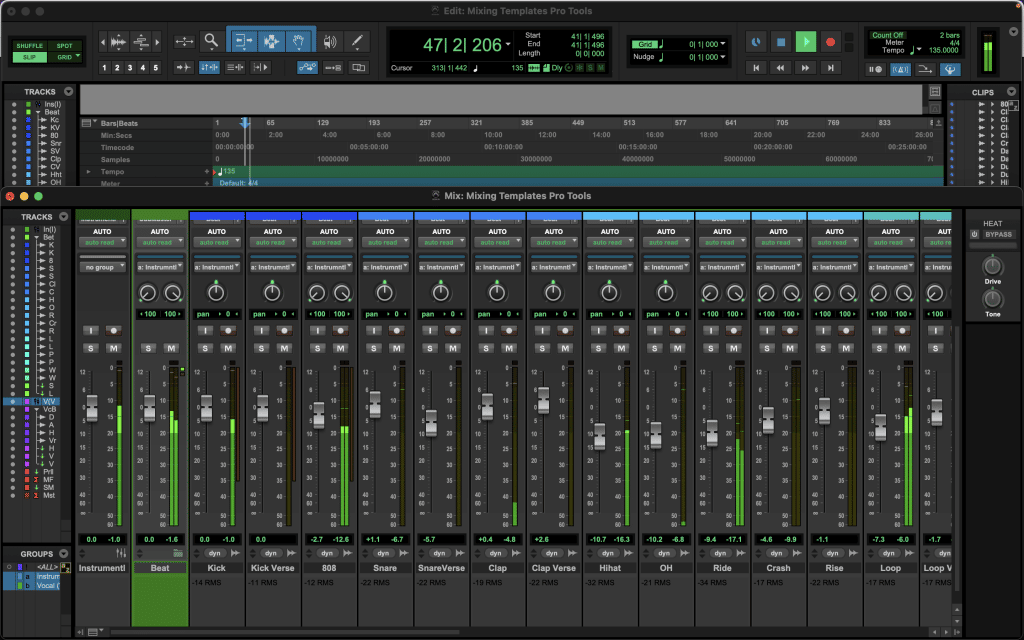Select the Scrubber tool
This screenshot has height=640, width=1024.
330,42
